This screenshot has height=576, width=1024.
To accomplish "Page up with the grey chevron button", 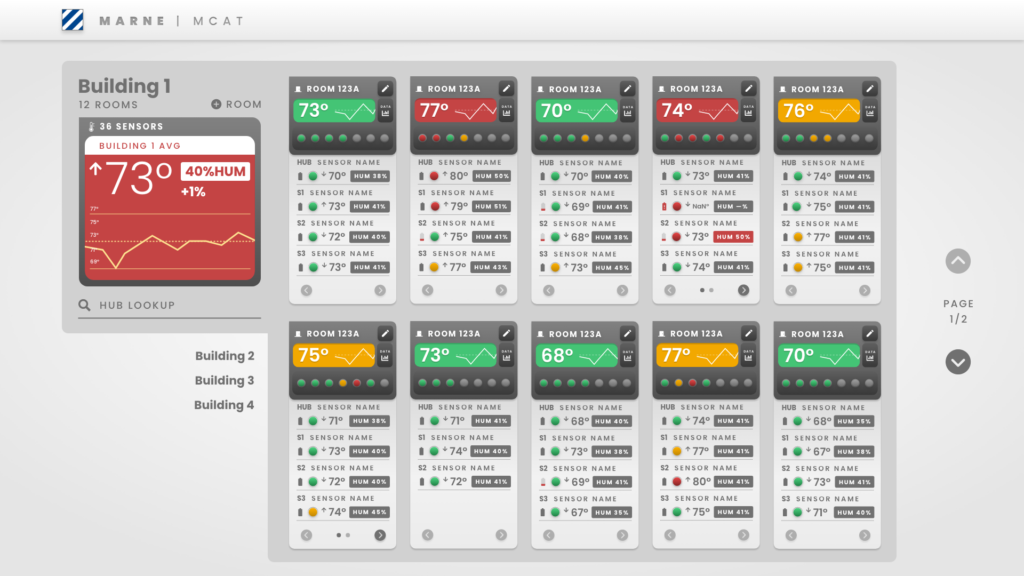I will pyautogui.click(x=958, y=261).
